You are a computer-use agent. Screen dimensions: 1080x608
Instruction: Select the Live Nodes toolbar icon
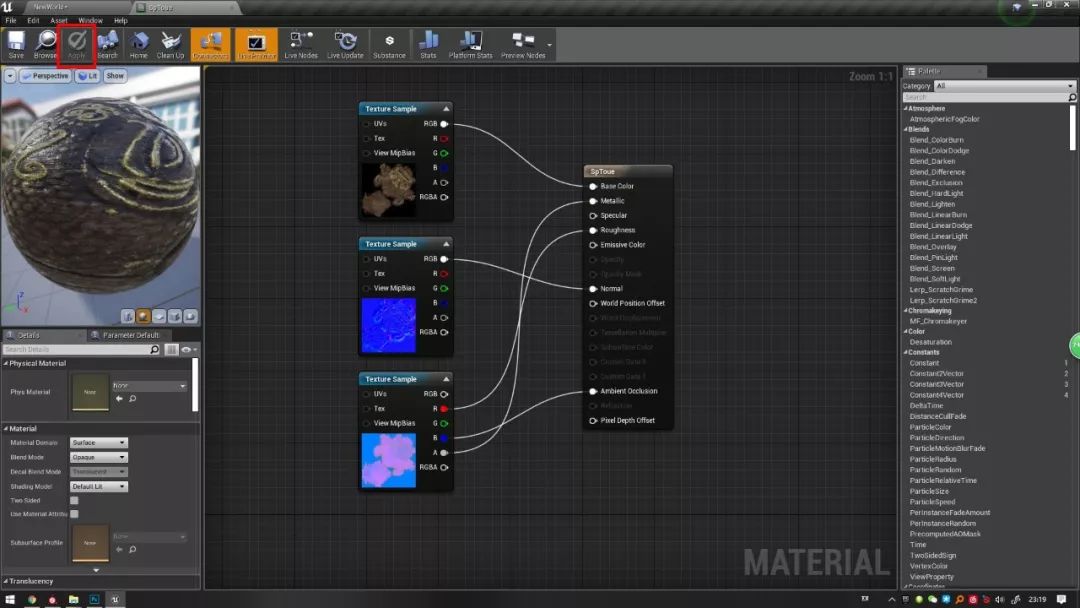click(x=300, y=44)
